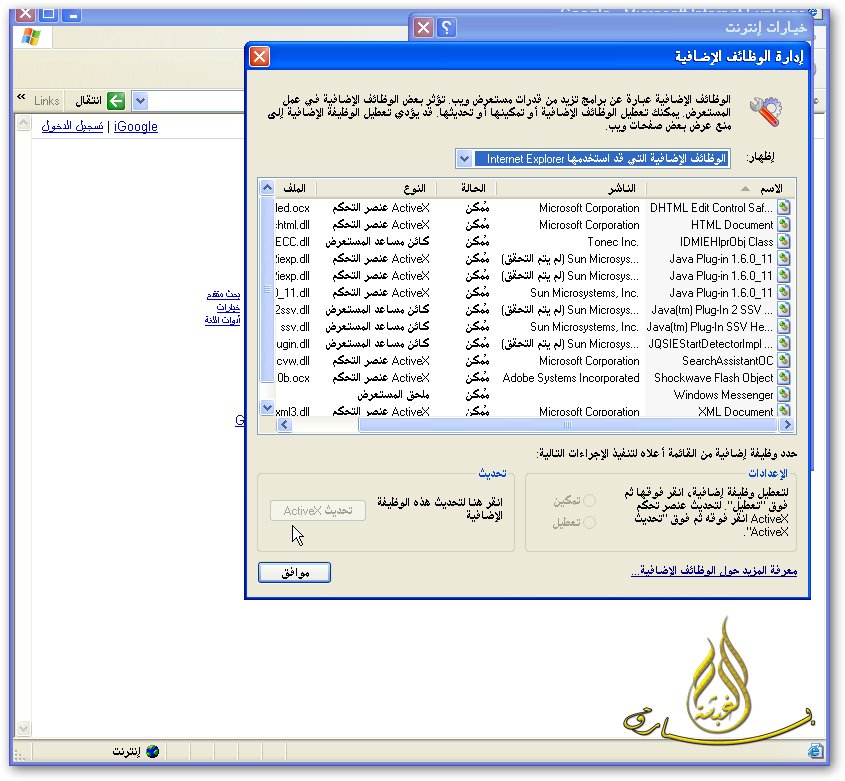The height and width of the screenshot is (781, 845).
Task: Click the xml3.dll file cell
Action: click(x=293, y=411)
